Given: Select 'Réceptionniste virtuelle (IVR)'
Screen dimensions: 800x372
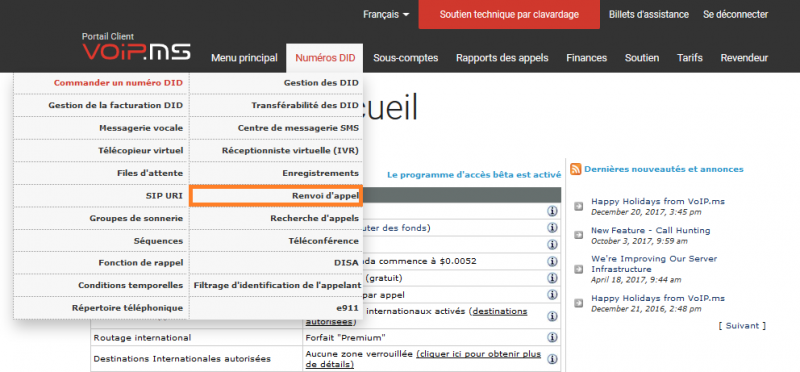Looking at the screenshot, I should (x=276, y=151).
